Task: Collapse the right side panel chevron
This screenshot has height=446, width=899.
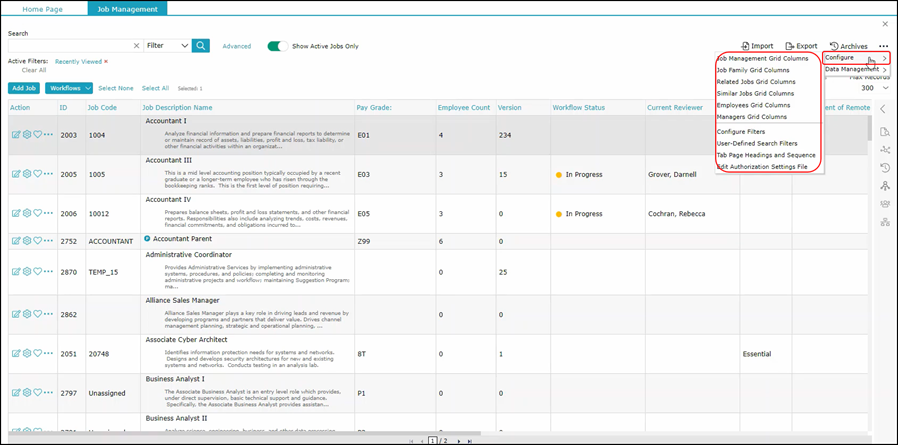Action: [883, 109]
